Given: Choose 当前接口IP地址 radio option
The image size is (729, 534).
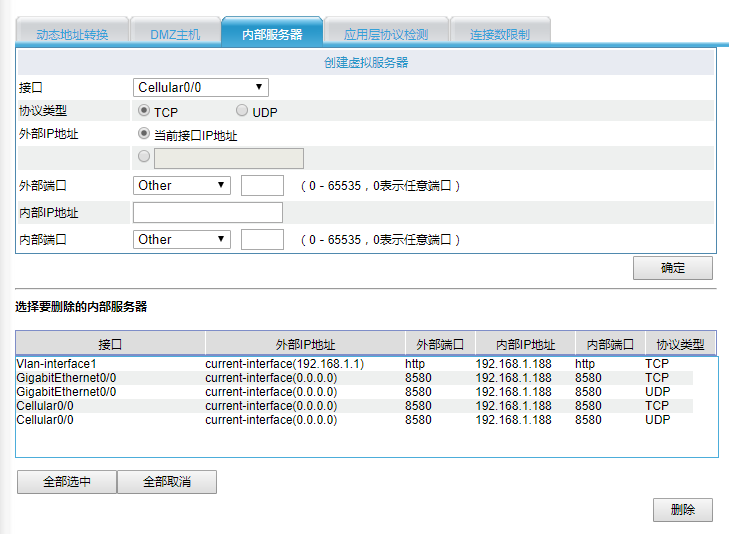Looking at the screenshot, I should click(x=144, y=134).
